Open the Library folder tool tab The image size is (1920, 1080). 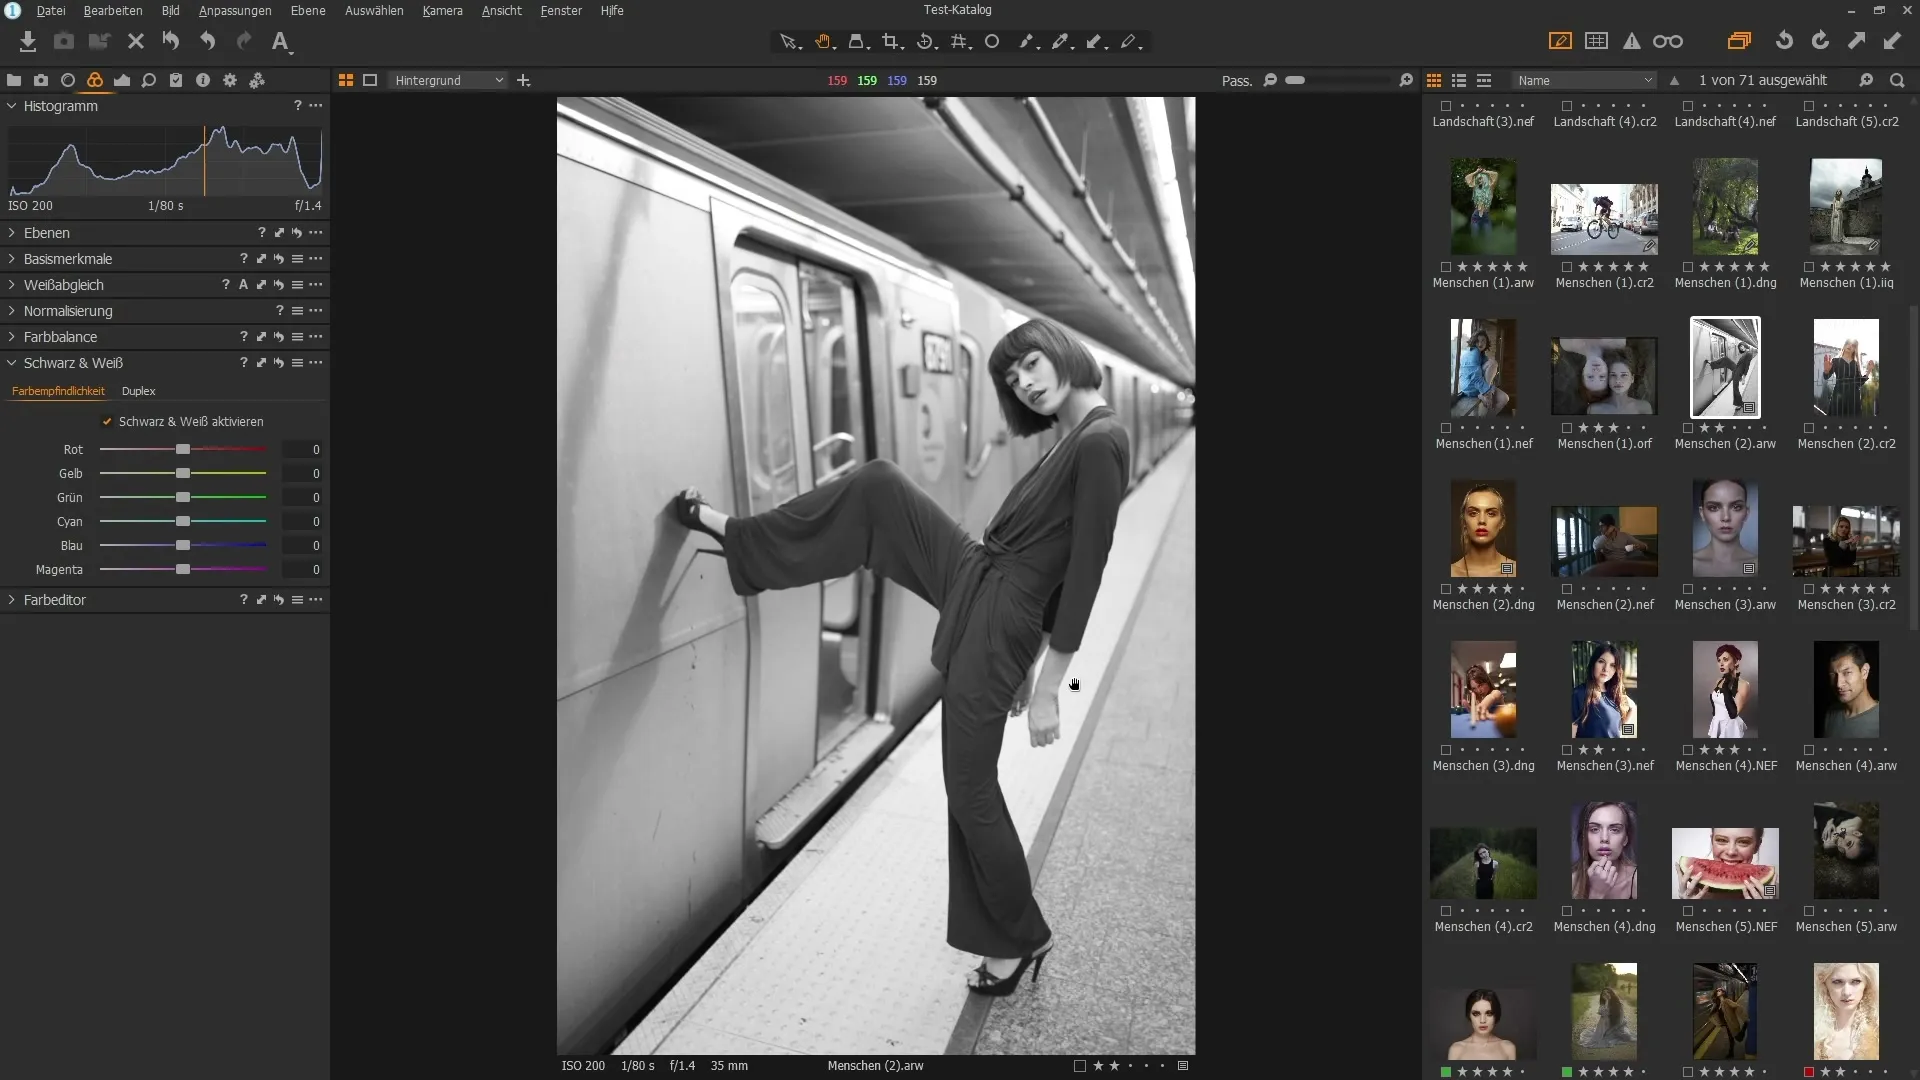point(14,80)
